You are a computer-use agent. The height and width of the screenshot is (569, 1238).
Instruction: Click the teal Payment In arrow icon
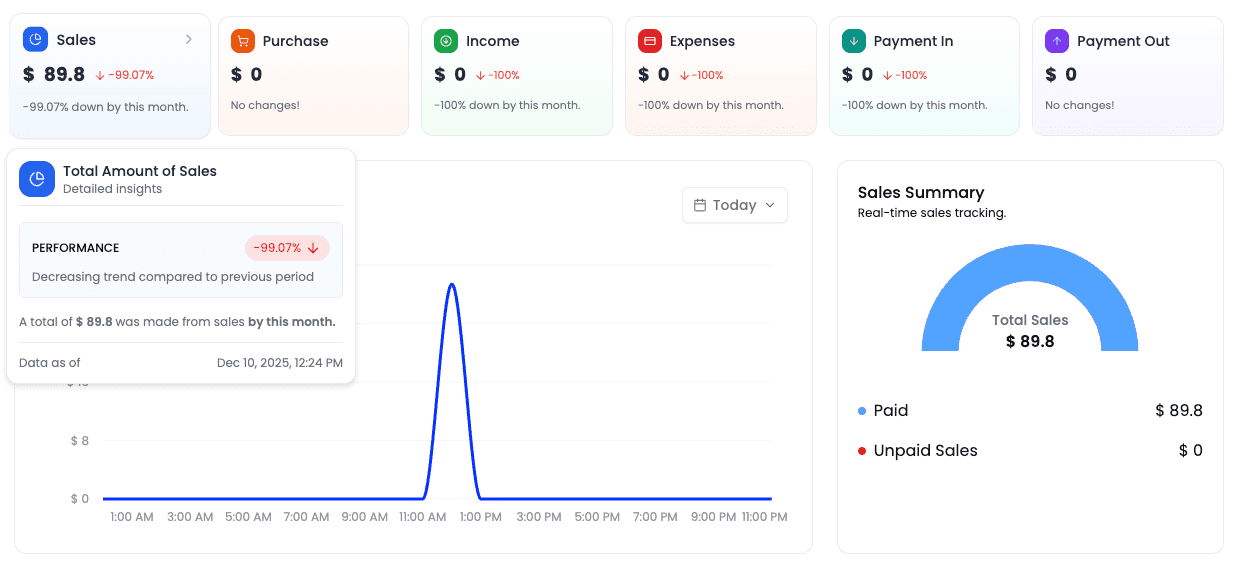click(x=853, y=41)
